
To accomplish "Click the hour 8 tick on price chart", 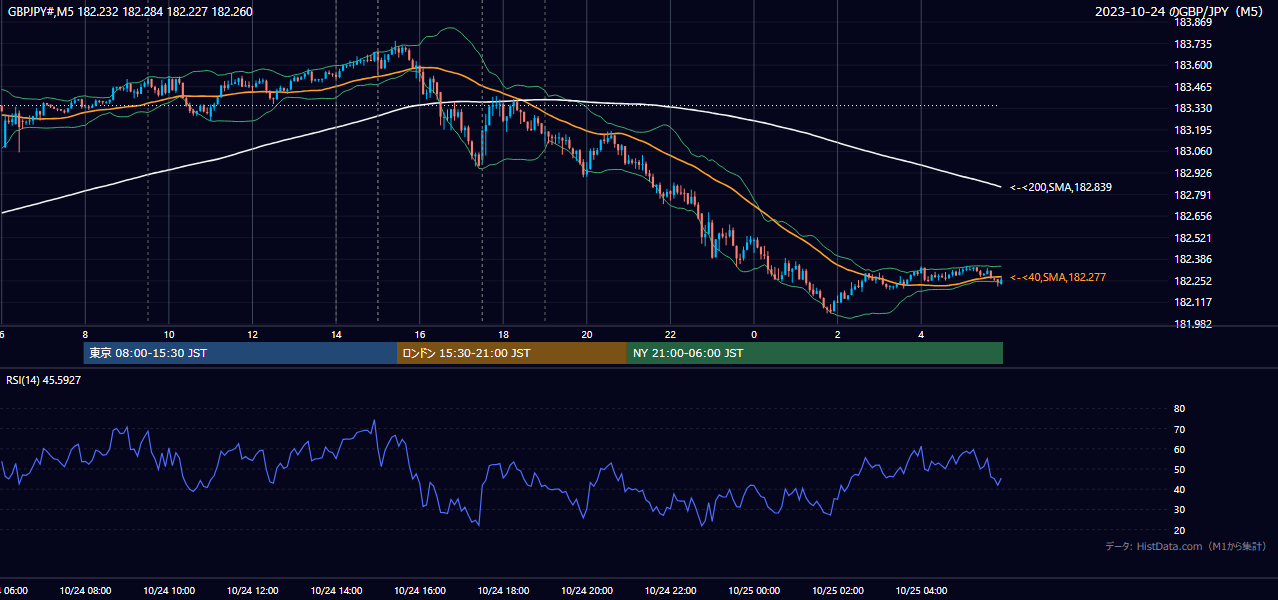I will [x=85, y=335].
